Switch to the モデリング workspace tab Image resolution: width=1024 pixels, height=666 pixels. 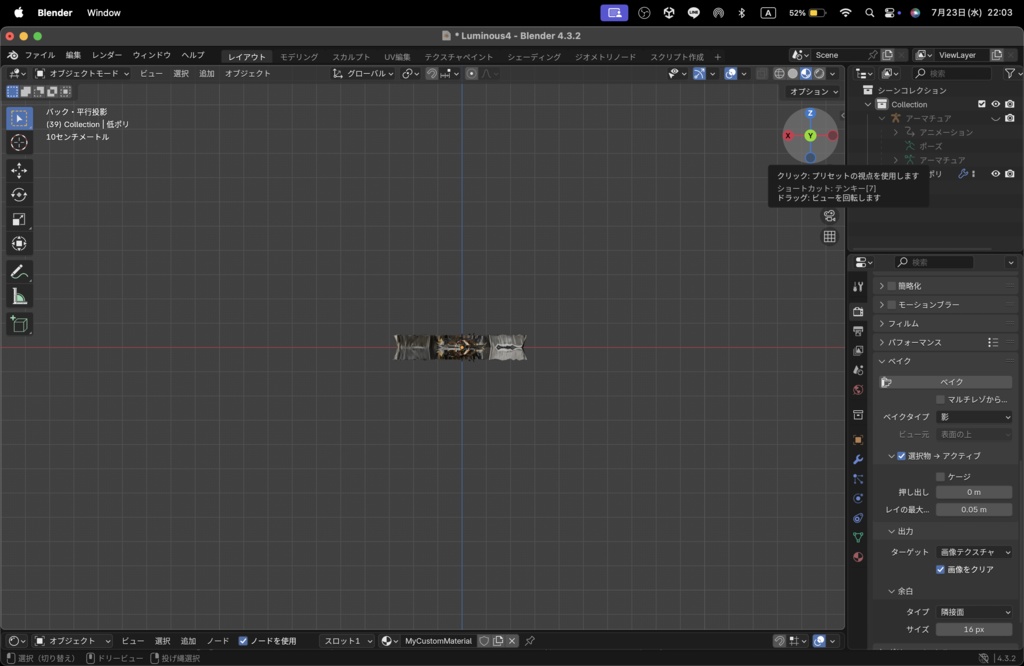tap(299, 57)
